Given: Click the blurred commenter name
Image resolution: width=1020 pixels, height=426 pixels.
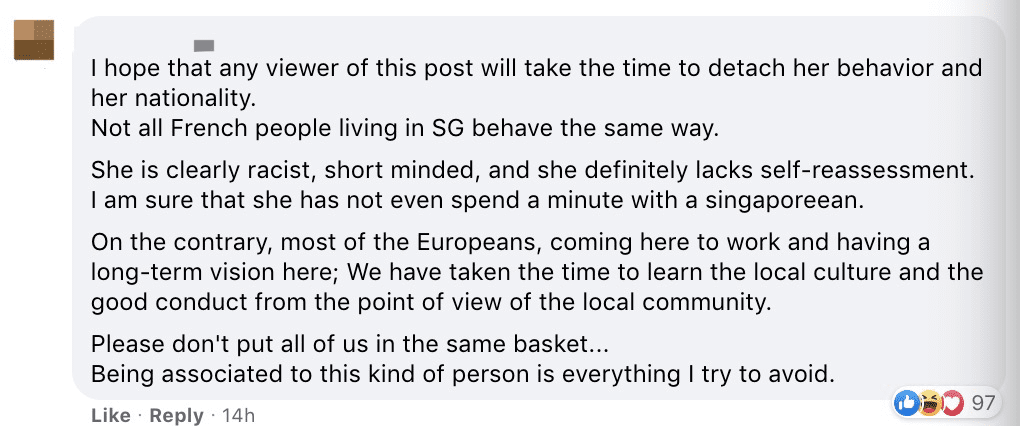Looking at the screenshot, I should 204,44.
